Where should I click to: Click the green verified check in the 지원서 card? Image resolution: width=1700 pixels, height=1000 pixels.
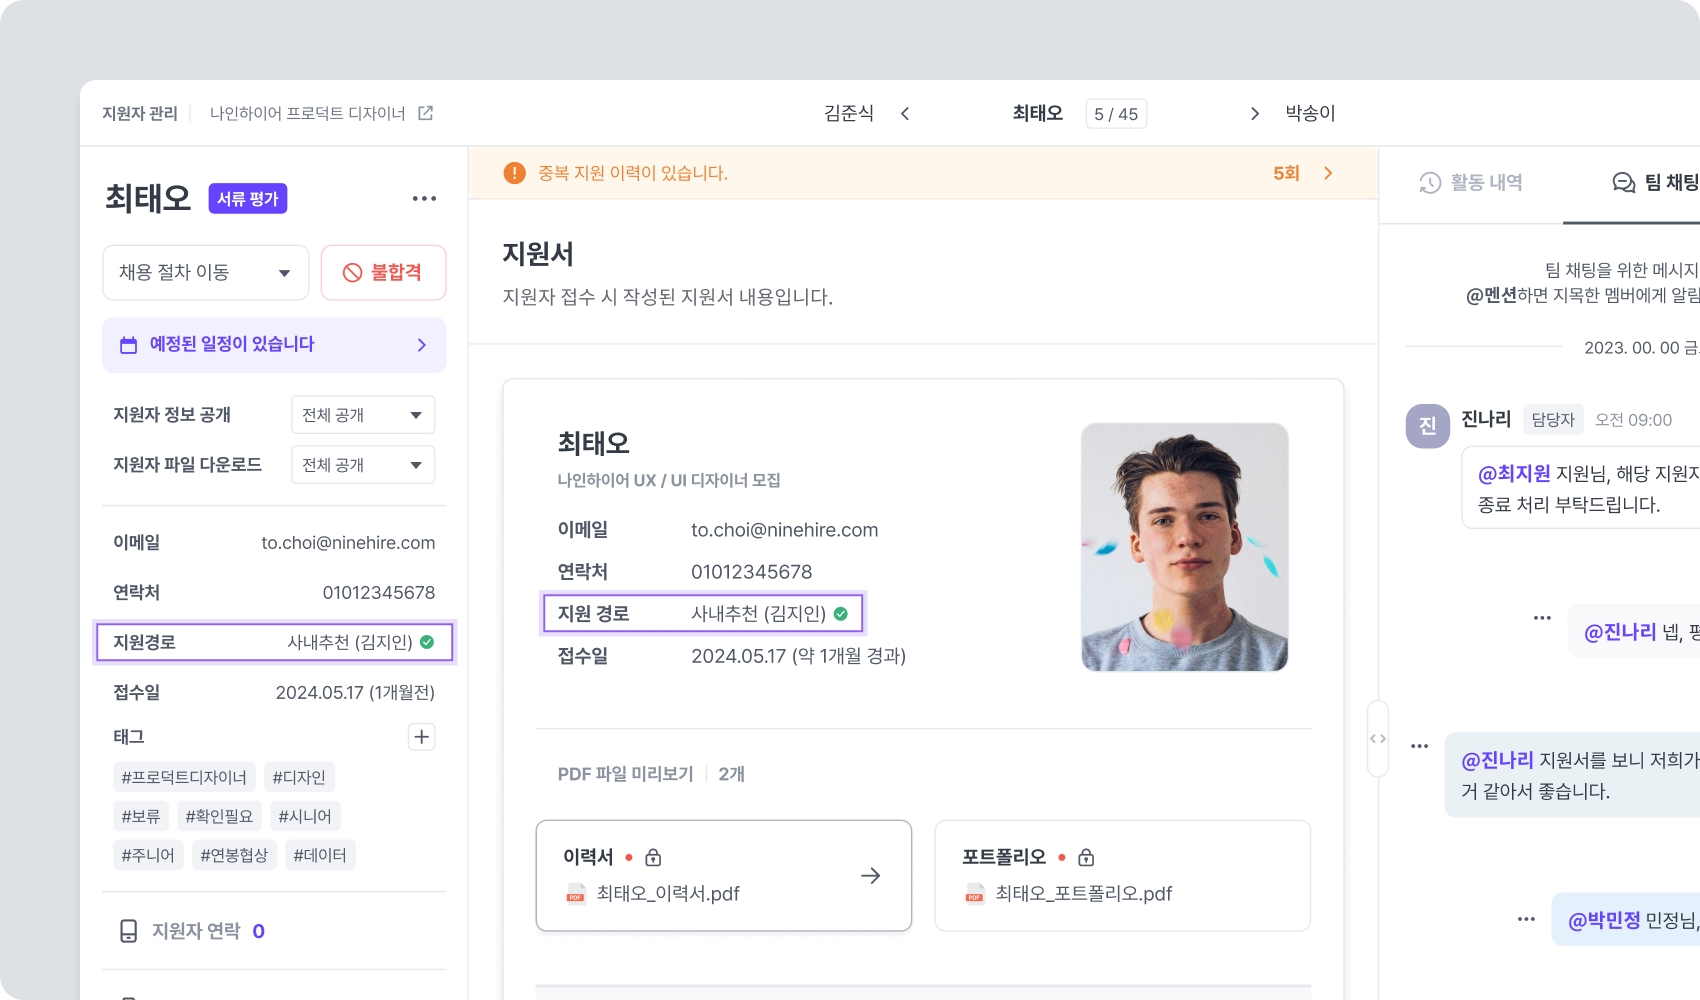(841, 614)
